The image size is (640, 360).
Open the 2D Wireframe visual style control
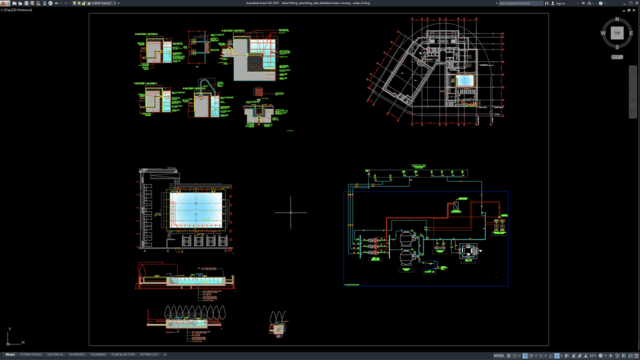(22, 9)
